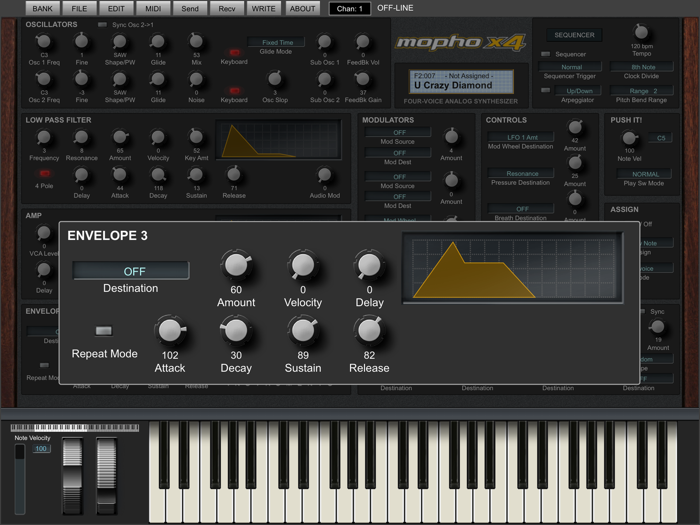Open the Pitch Bend Range dropdown

coord(642,91)
